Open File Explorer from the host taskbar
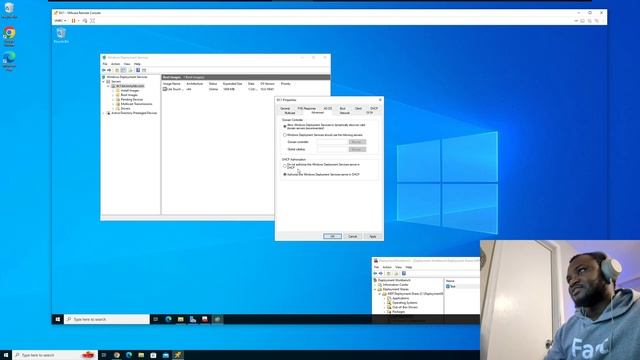The height and width of the screenshot is (360, 640). coord(141,355)
